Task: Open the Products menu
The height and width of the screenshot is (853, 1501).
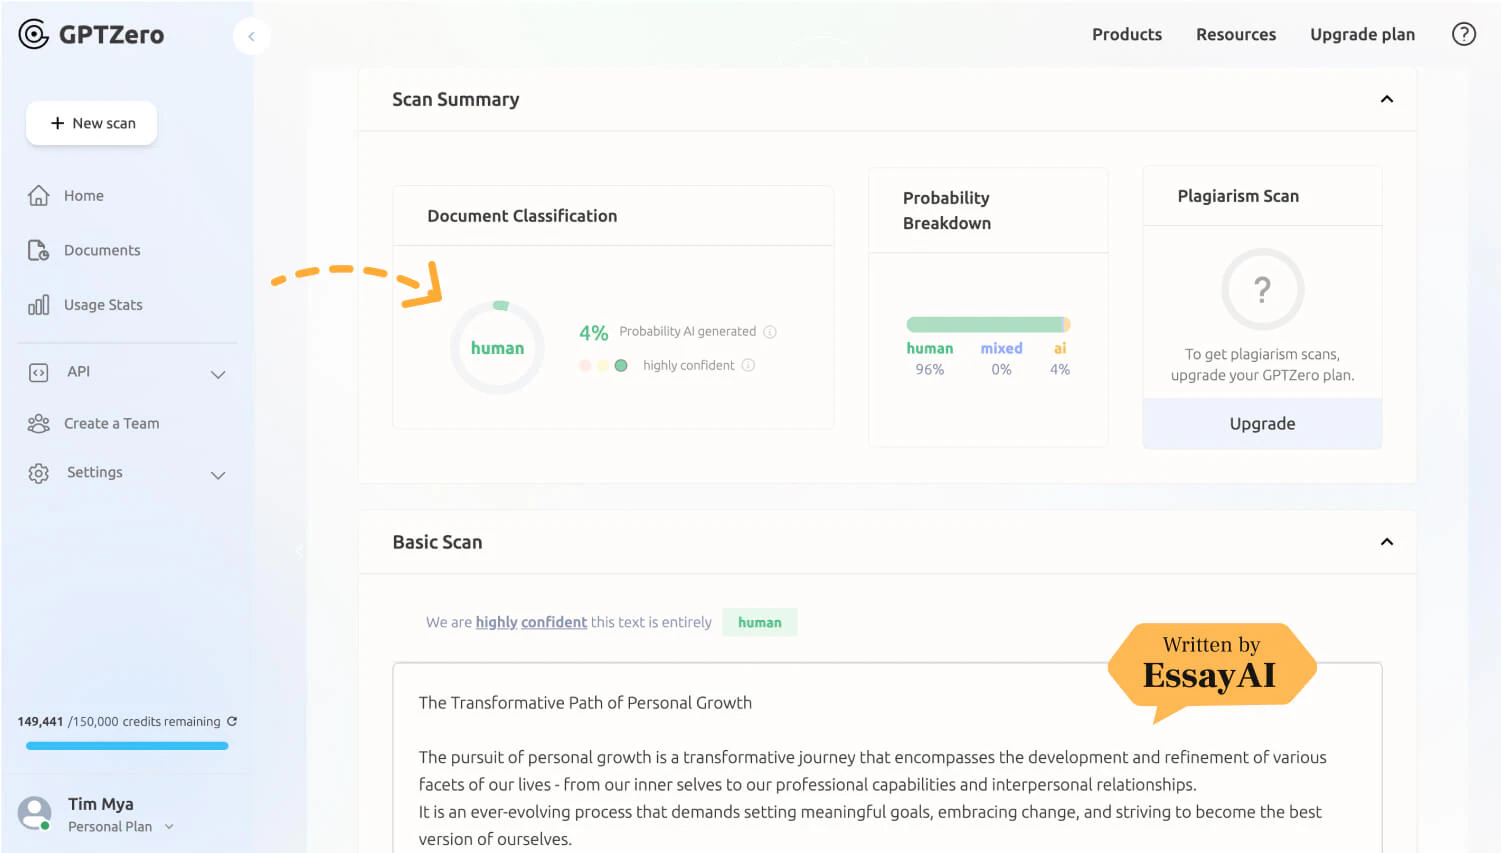Action: [x=1127, y=33]
